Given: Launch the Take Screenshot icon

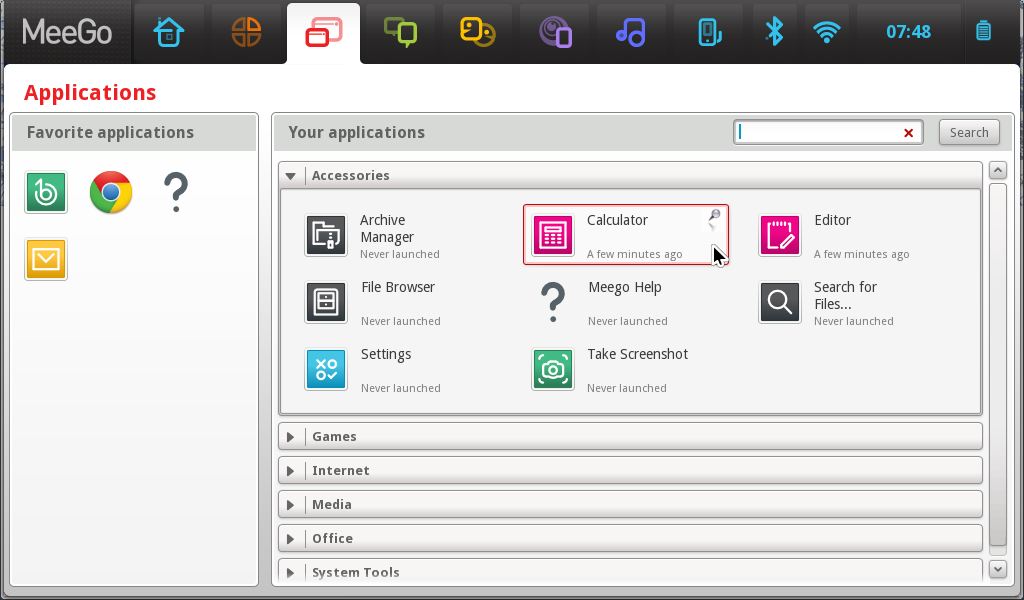Looking at the screenshot, I should (x=552, y=370).
